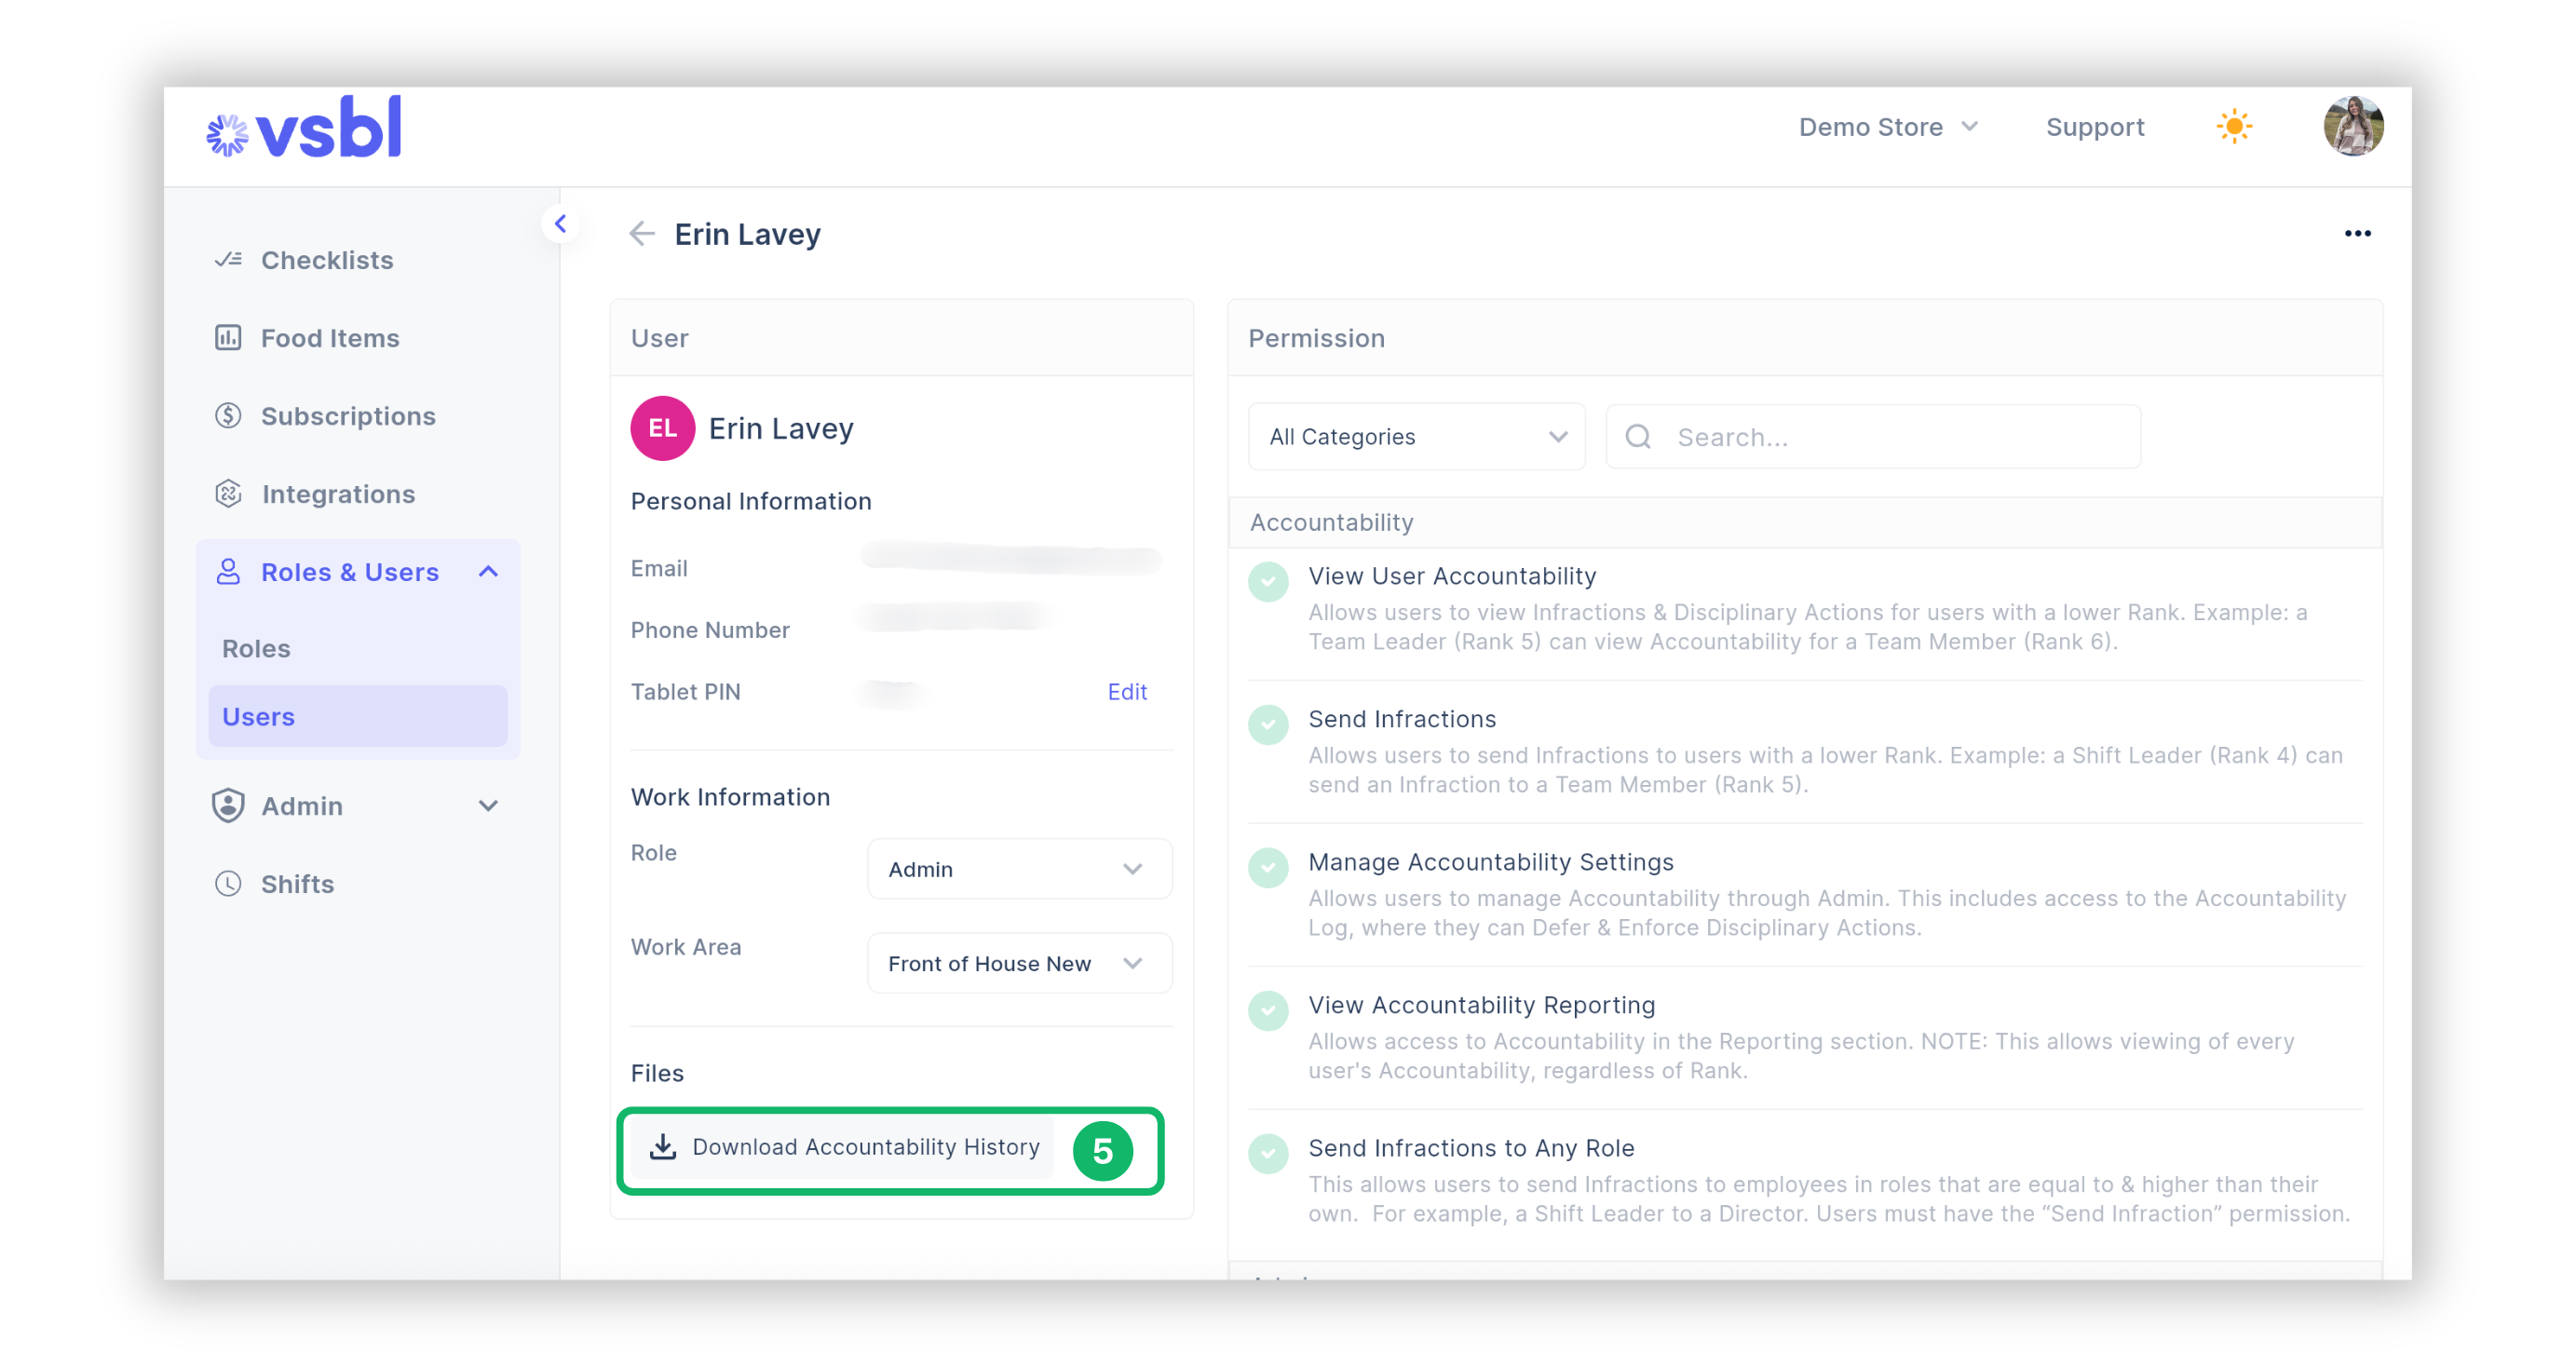This screenshot has height=1367, width=2576.
Task: Expand the Admin menu chevron
Action: pos(488,806)
